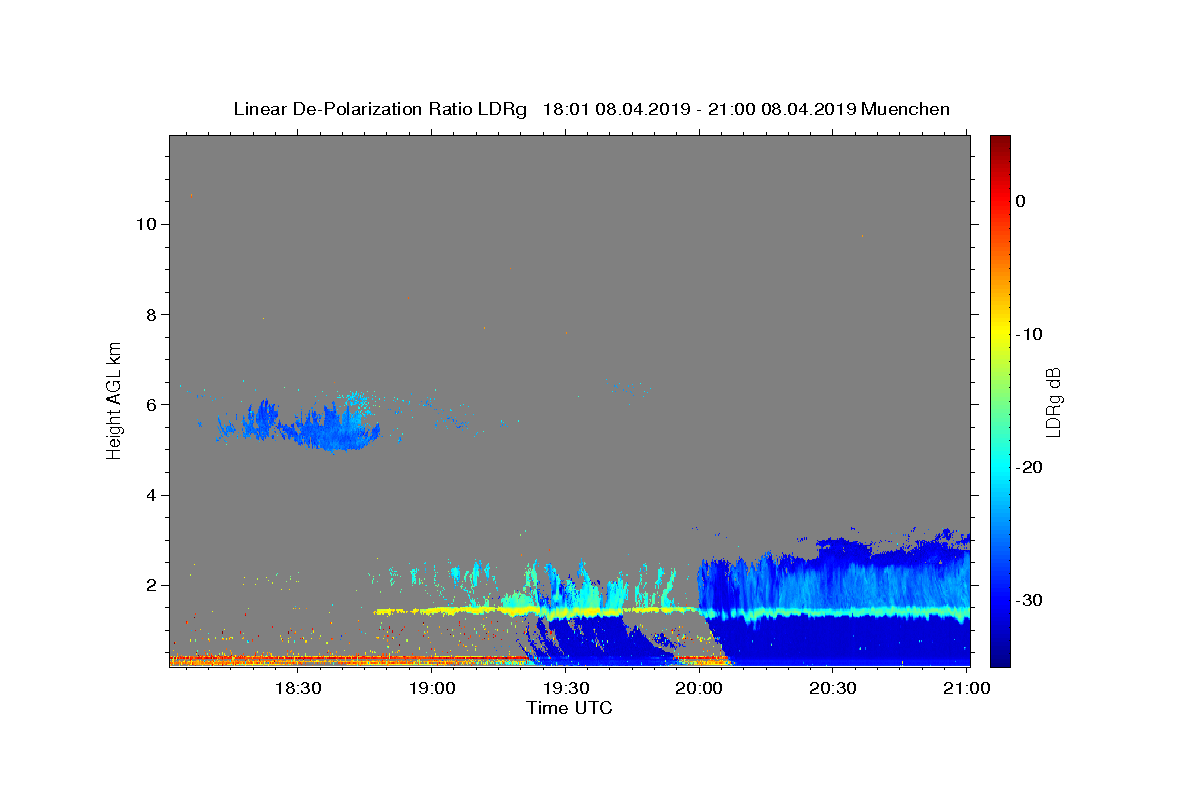The width and height of the screenshot is (1200, 800).
Task: Click the dark blue bottom of colorbar
Action: [1000, 655]
